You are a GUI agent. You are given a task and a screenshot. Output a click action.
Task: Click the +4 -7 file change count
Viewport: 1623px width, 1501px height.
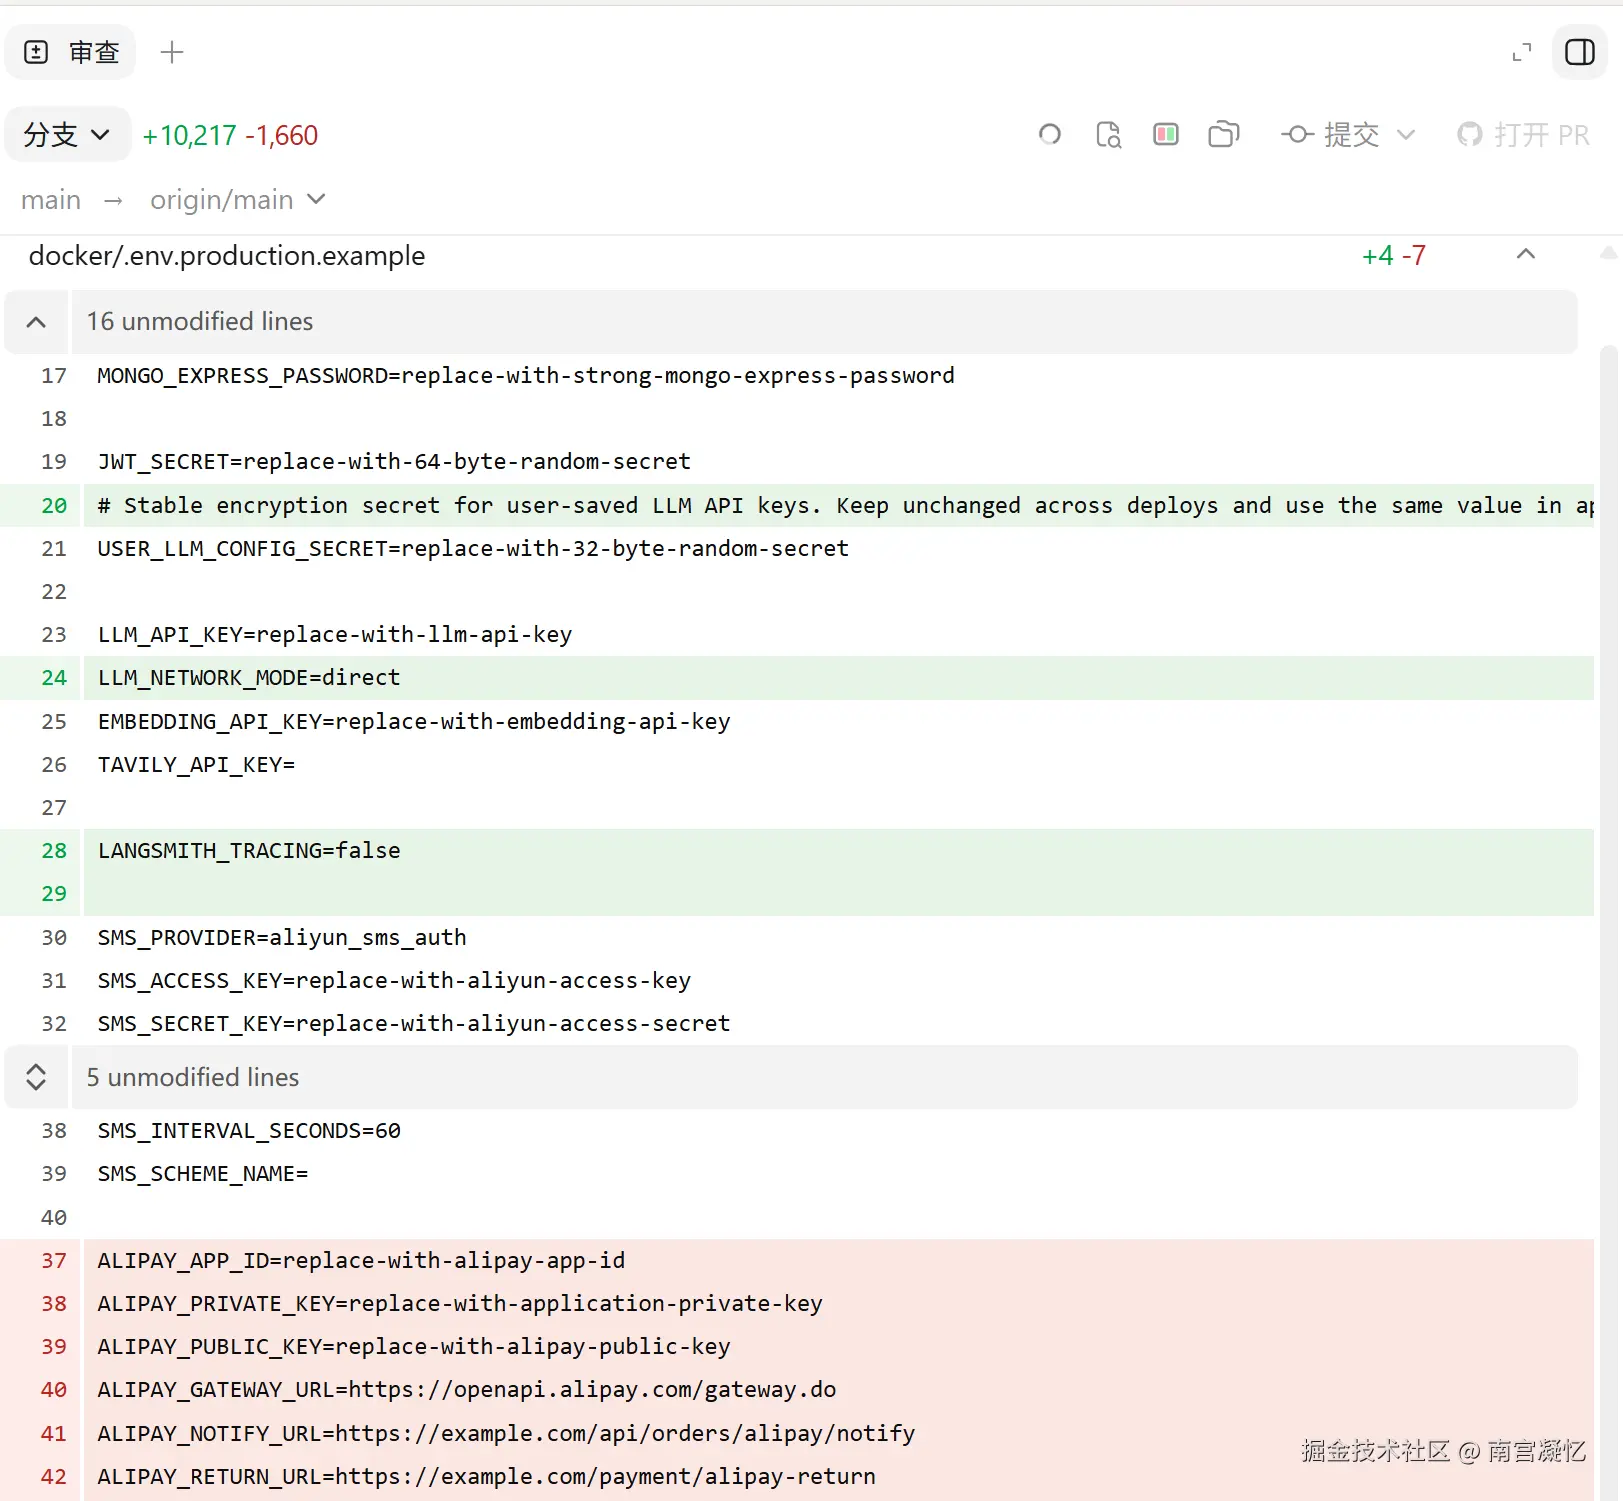[1394, 256]
